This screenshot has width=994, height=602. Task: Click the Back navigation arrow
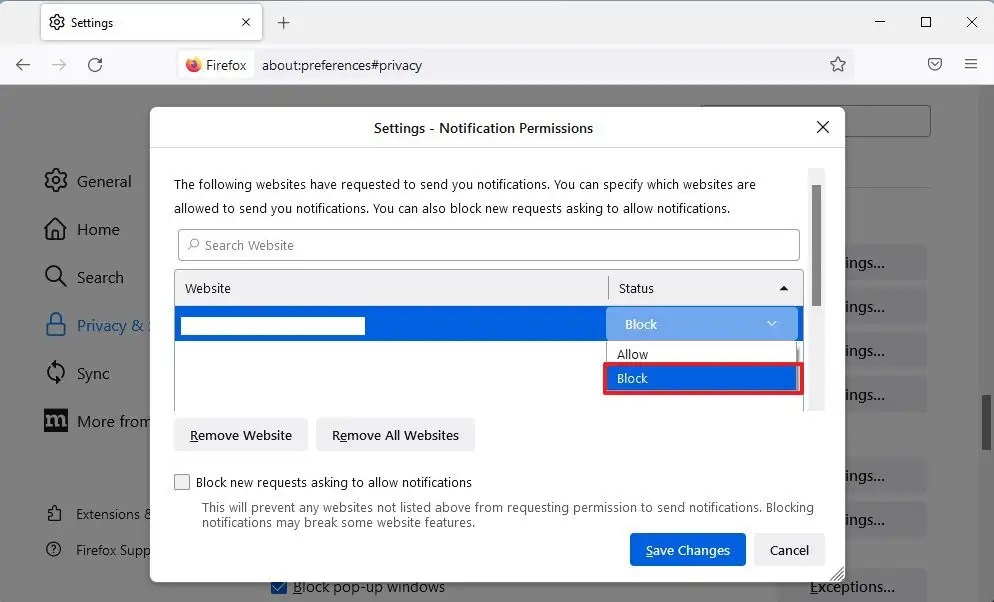(x=23, y=65)
